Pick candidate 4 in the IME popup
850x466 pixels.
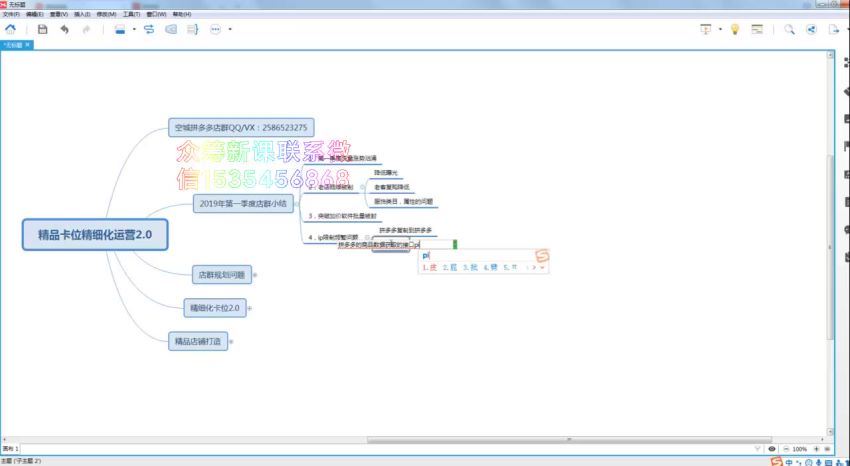coord(491,267)
